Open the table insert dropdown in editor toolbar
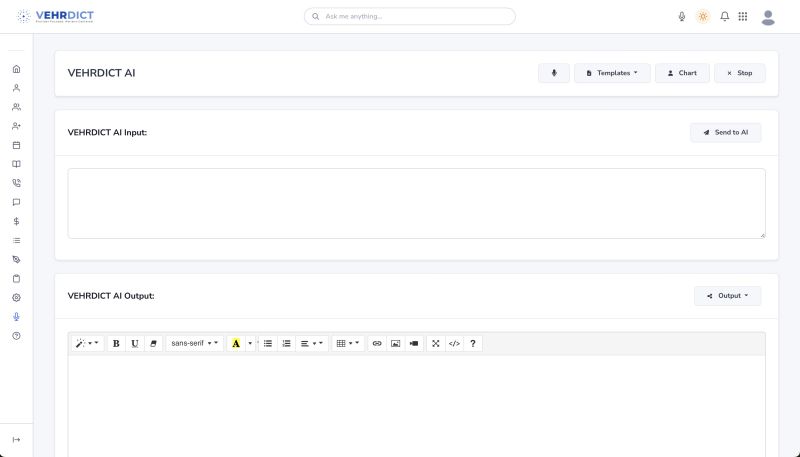The image size is (800, 457). pos(346,343)
